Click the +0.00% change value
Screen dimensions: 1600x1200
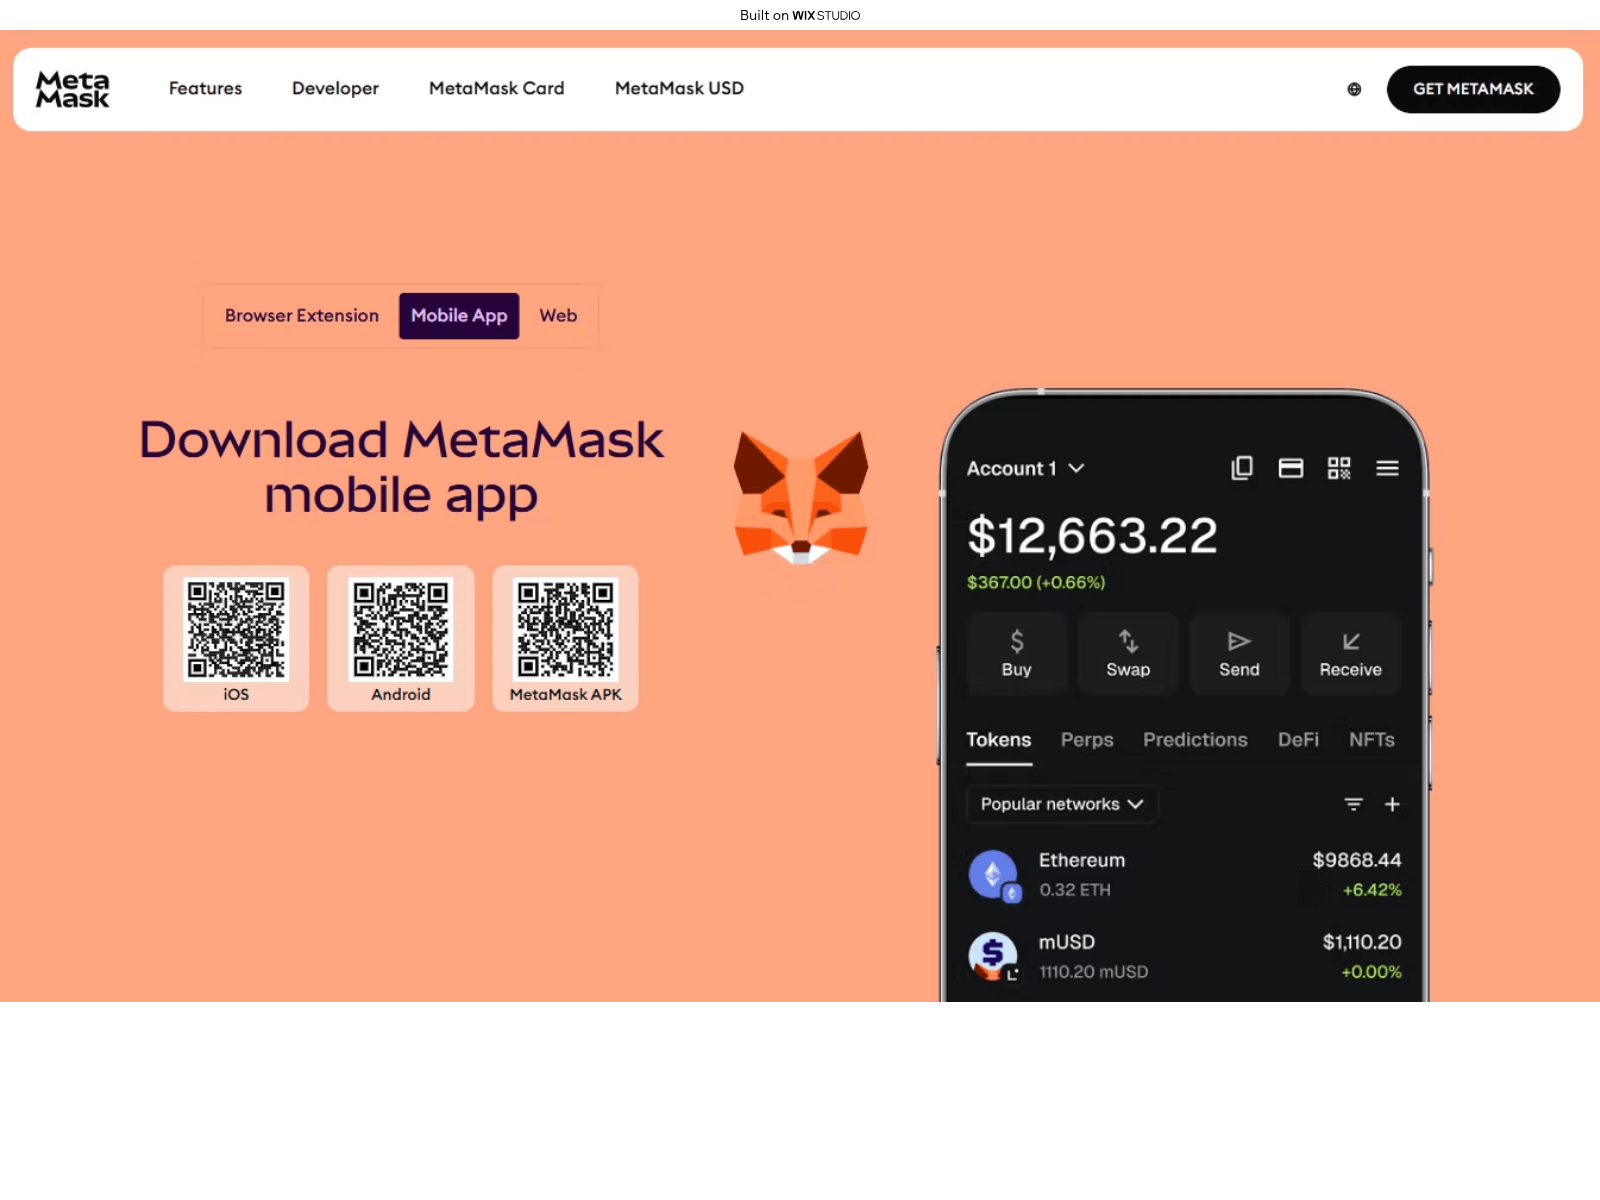click(1372, 972)
